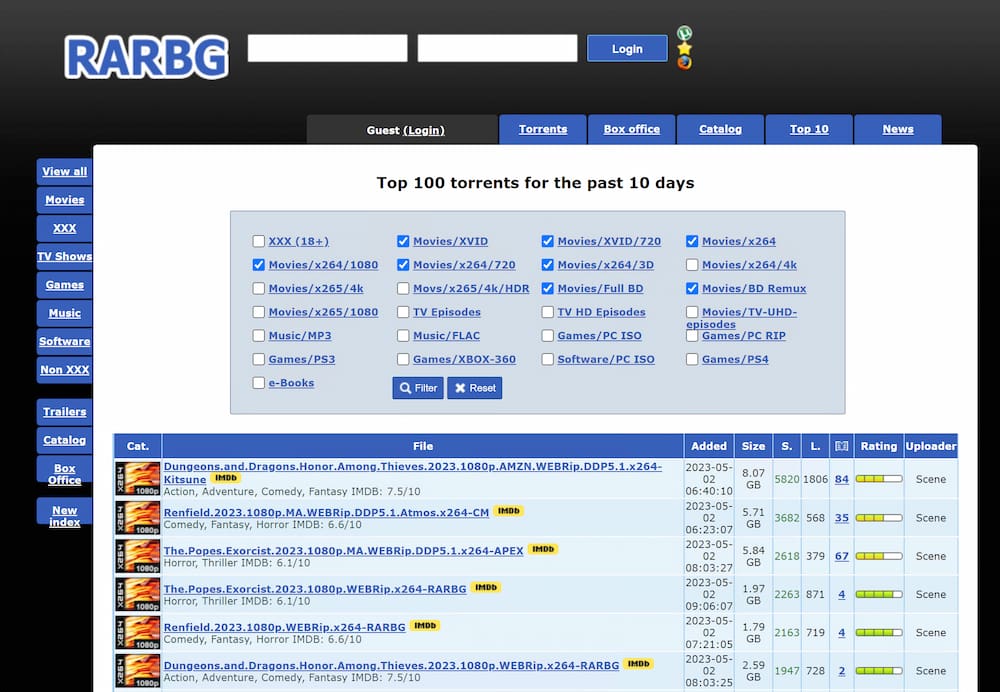Screen dimensions: 1000x692
Task: Open category icon for Renfield WEBRip x264-RARBG row
Action: point(138,633)
